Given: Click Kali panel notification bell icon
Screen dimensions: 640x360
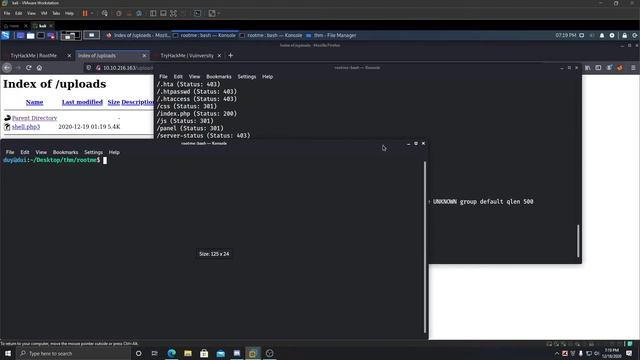Looking at the screenshot, I should [602, 36].
